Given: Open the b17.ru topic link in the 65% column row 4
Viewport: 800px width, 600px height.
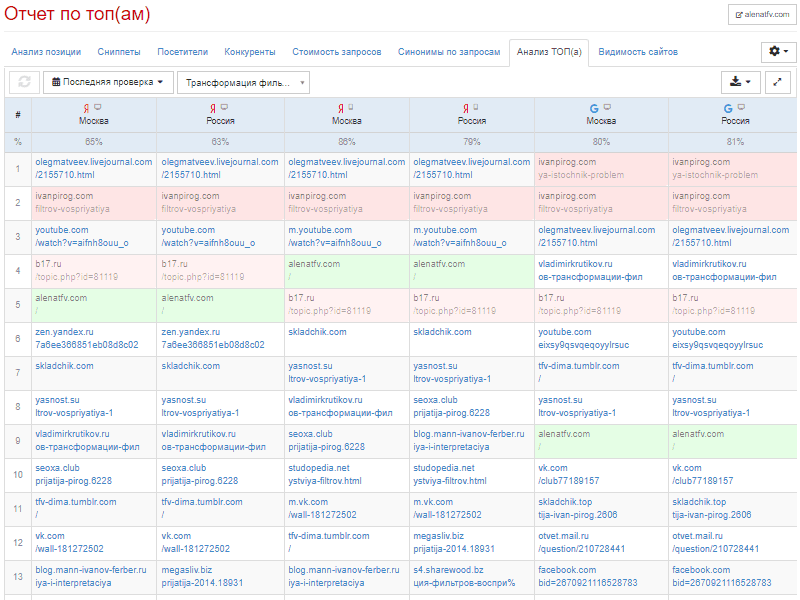Looking at the screenshot, I should [x=77, y=270].
